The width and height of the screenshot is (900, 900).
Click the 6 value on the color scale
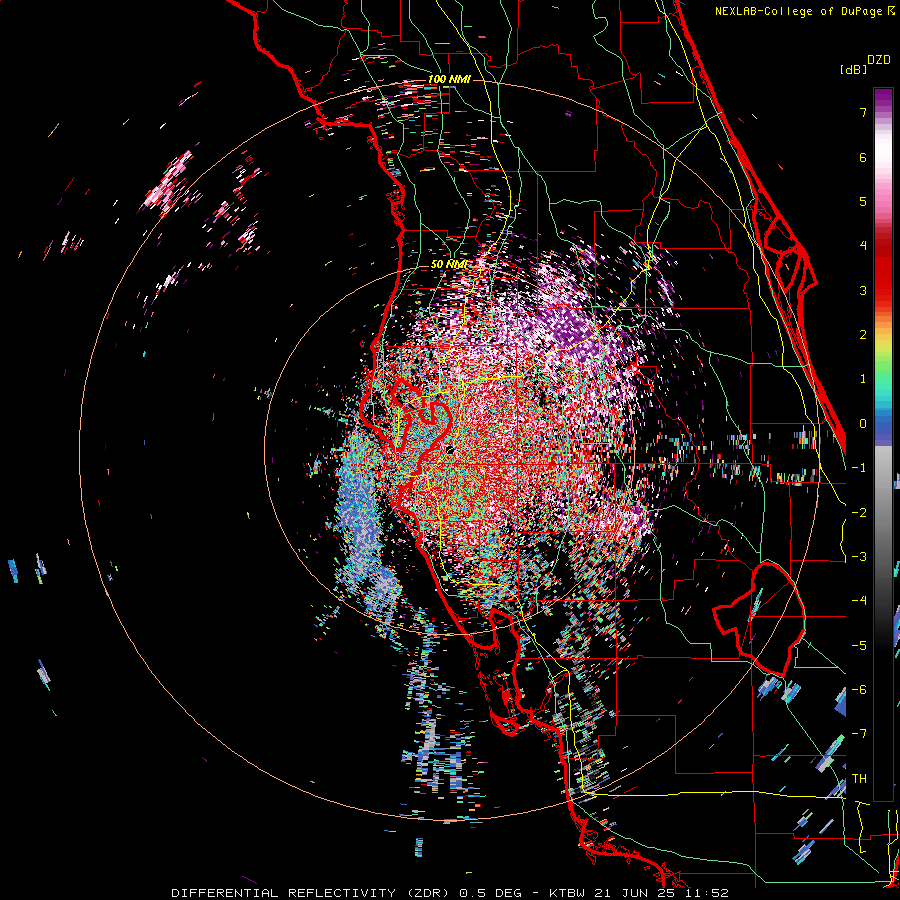tap(863, 157)
